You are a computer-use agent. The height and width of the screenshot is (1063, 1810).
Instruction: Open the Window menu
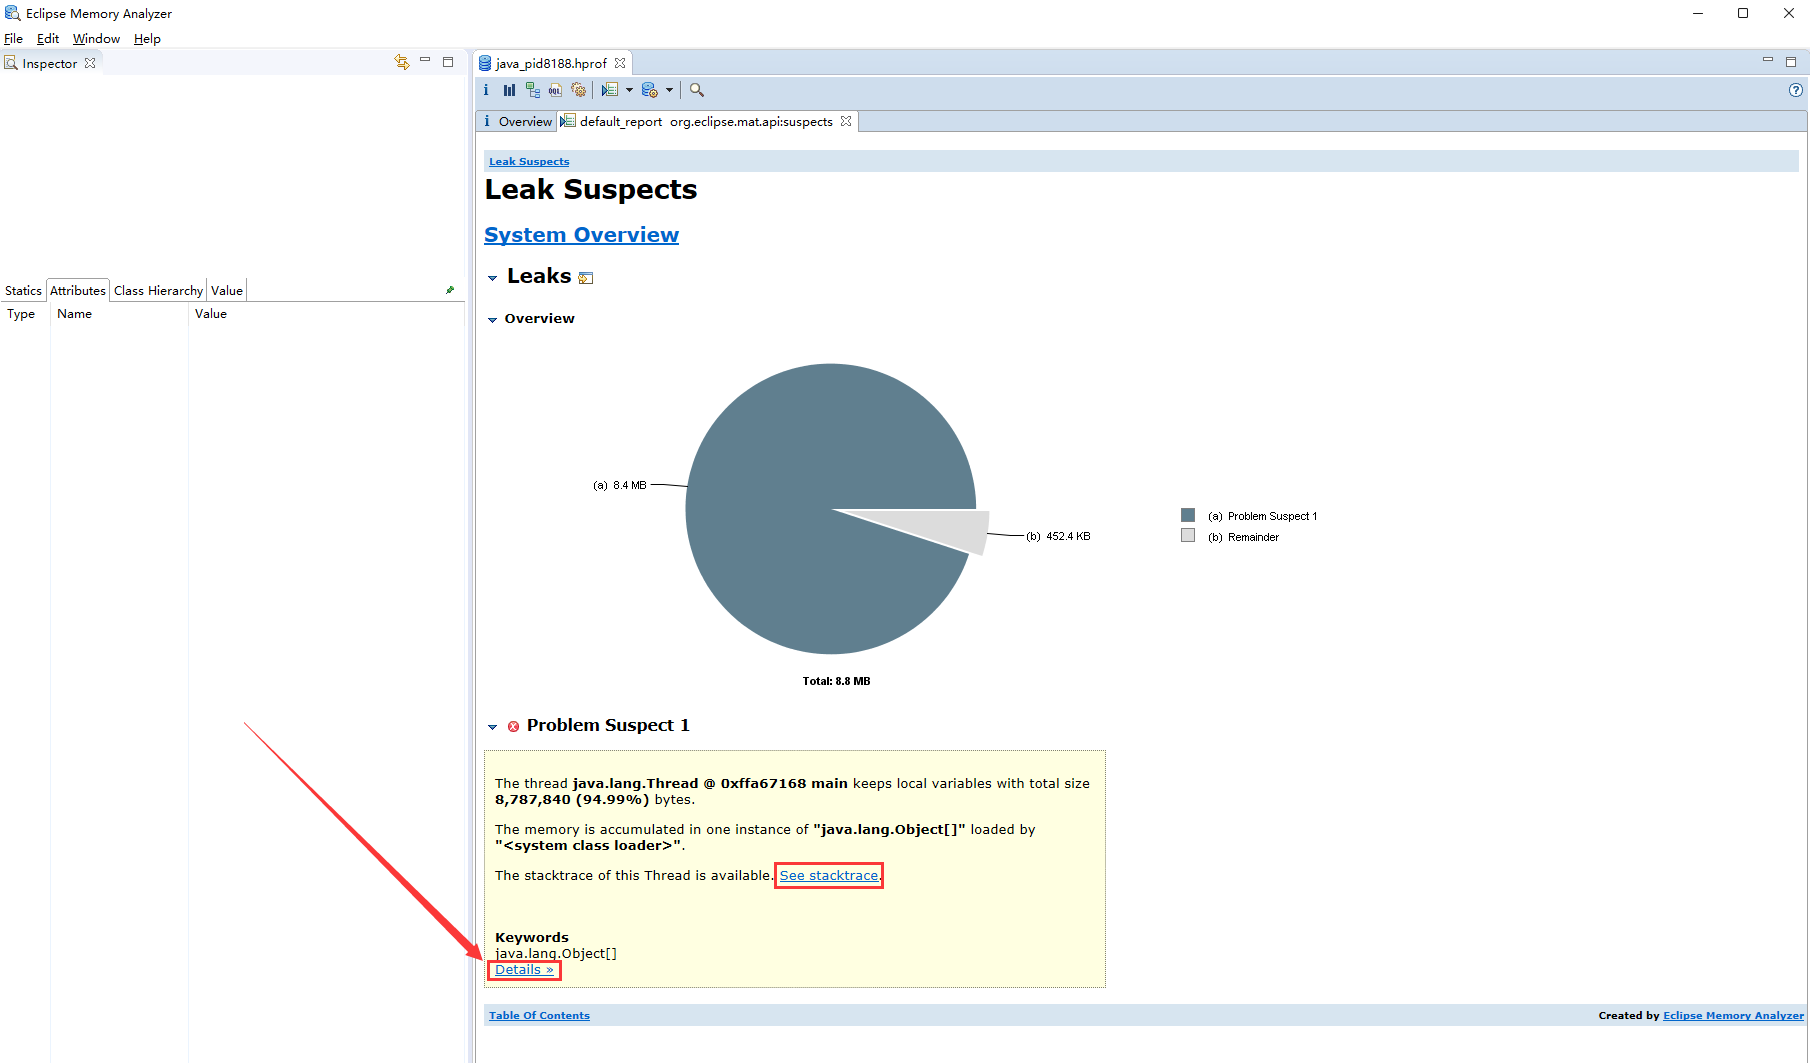[96, 38]
